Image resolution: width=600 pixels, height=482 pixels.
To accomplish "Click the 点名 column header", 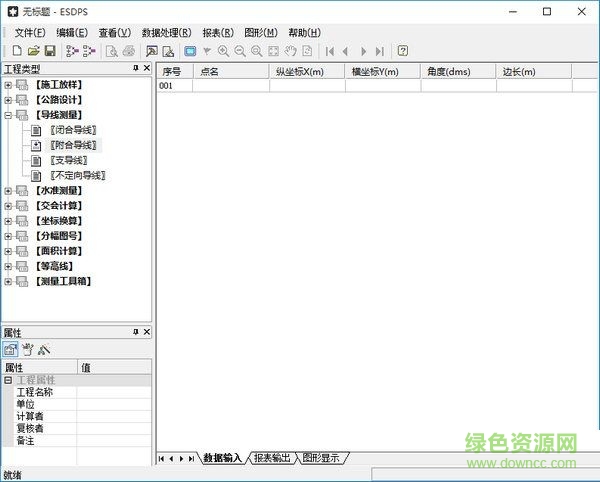I will click(x=231, y=72).
